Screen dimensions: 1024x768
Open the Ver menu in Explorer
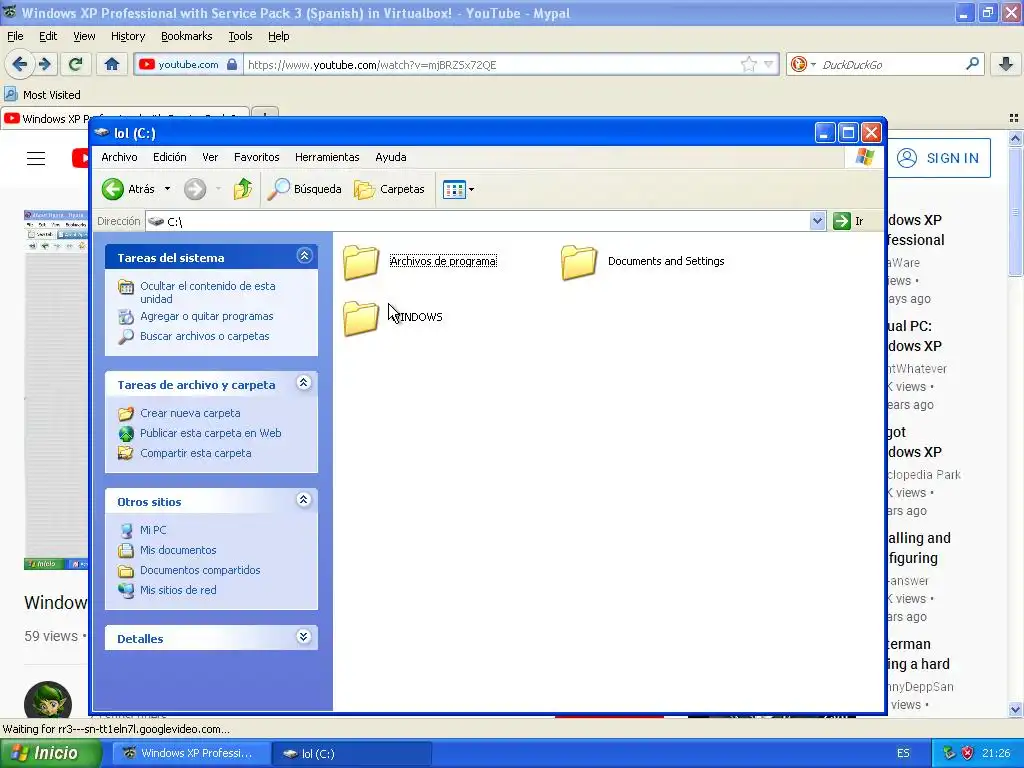click(210, 157)
